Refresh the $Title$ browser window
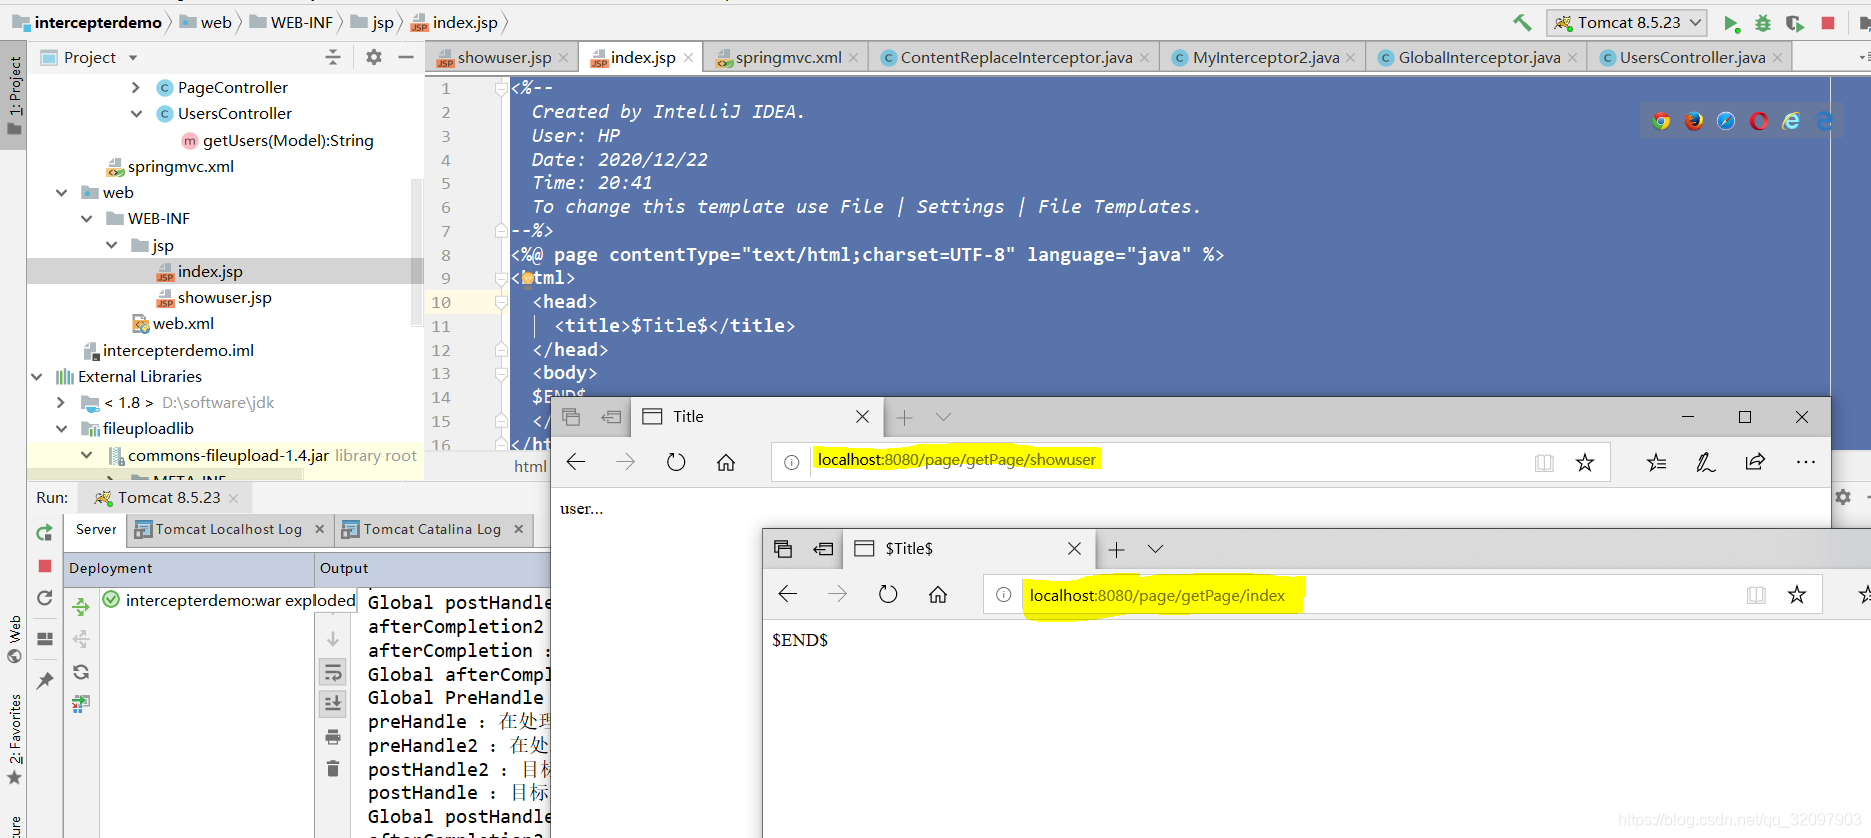Viewport: 1871px width, 838px height. point(888,595)
